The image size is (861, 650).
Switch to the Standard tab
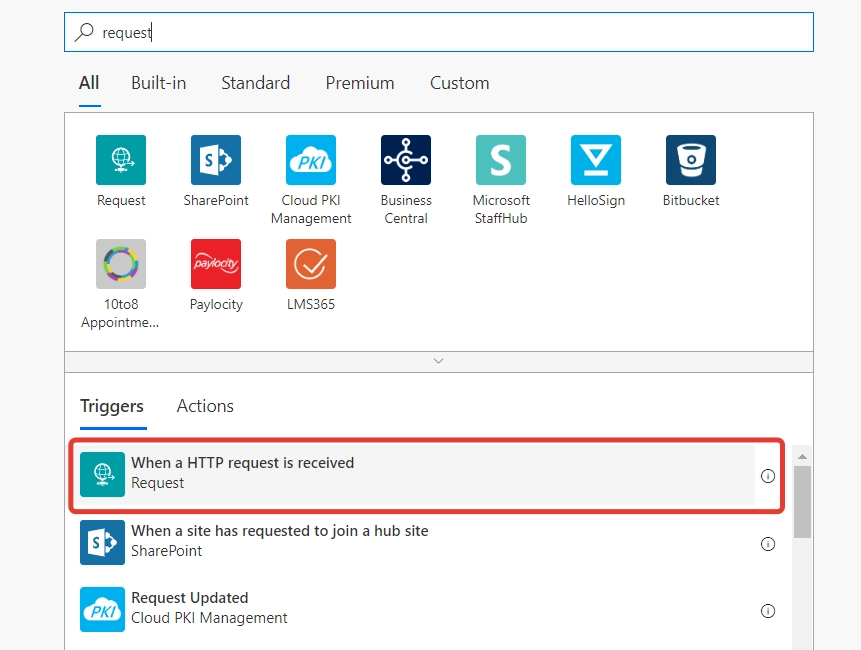pyautogui.click(x=255, y=83)
